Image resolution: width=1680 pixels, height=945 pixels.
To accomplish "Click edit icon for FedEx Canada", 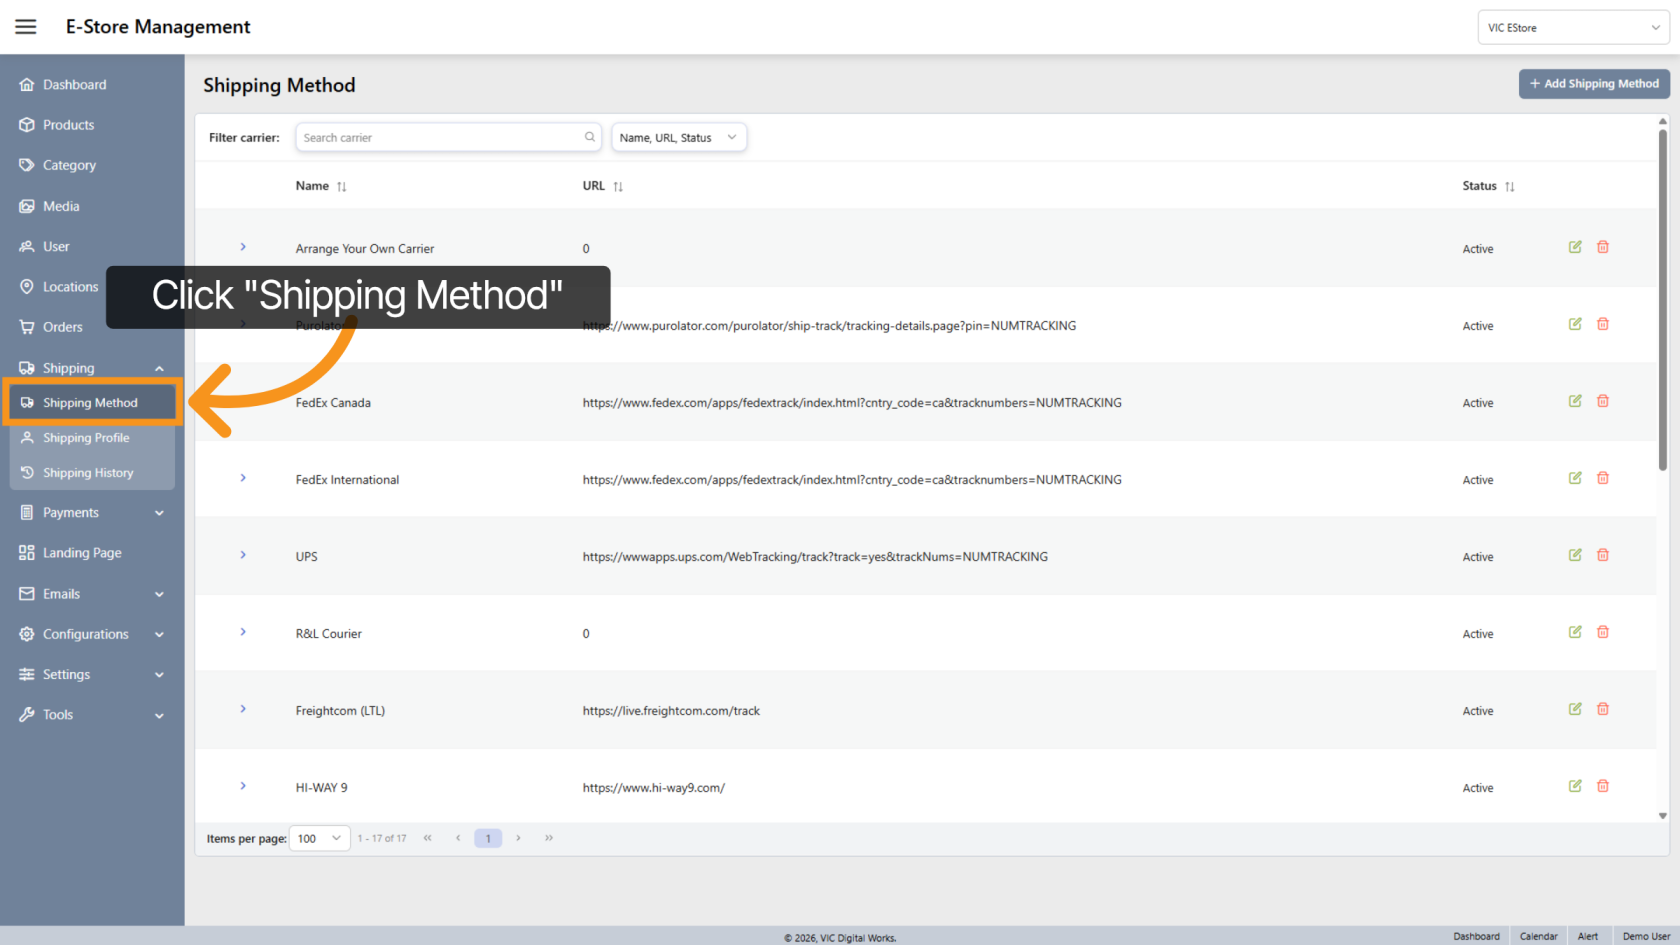I will 1575,401.
